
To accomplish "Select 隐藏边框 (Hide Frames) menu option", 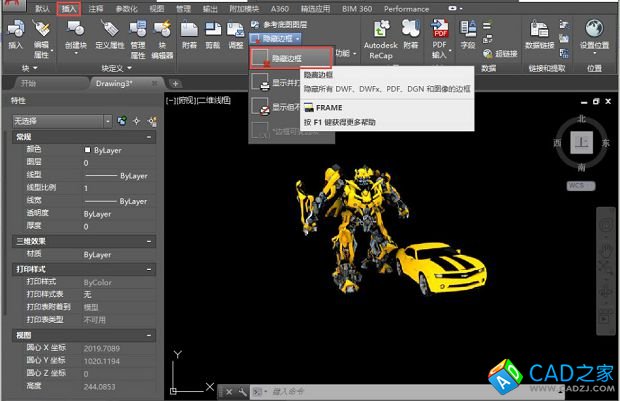I will point(287,59).
